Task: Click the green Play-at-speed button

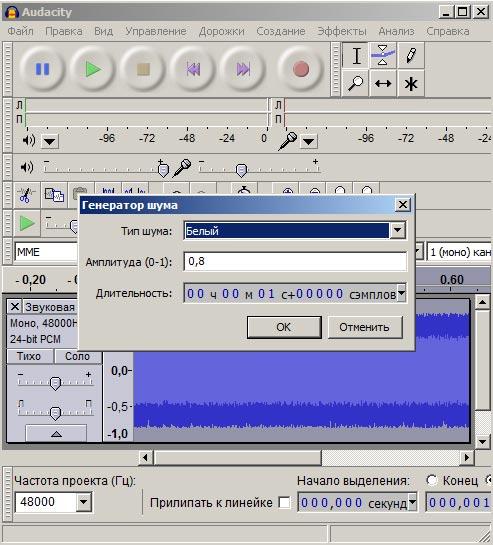Action: pyautogui.click(x=27, y=223)
